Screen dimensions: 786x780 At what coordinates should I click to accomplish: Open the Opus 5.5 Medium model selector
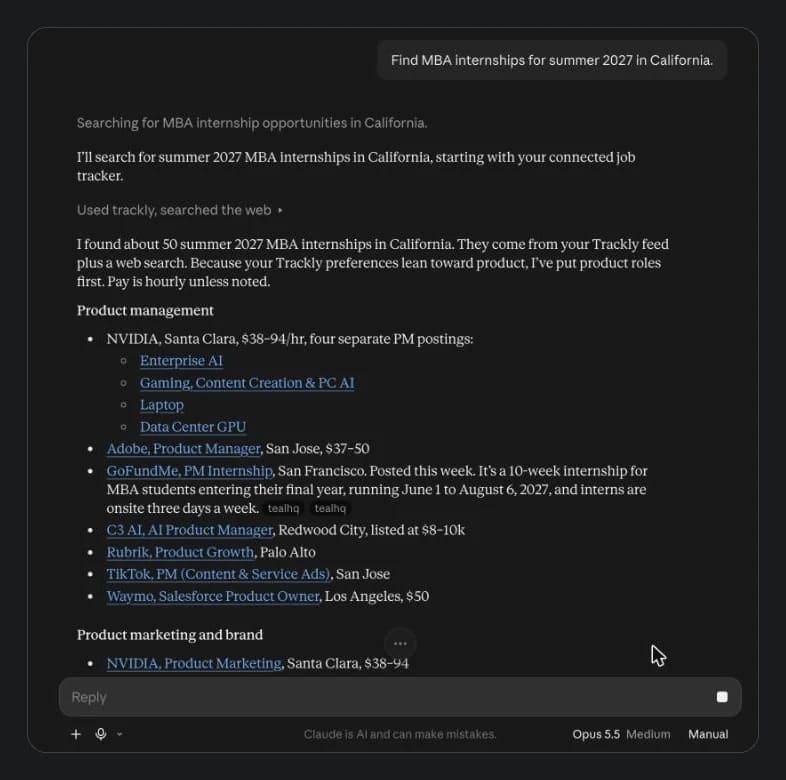(621, 734)
